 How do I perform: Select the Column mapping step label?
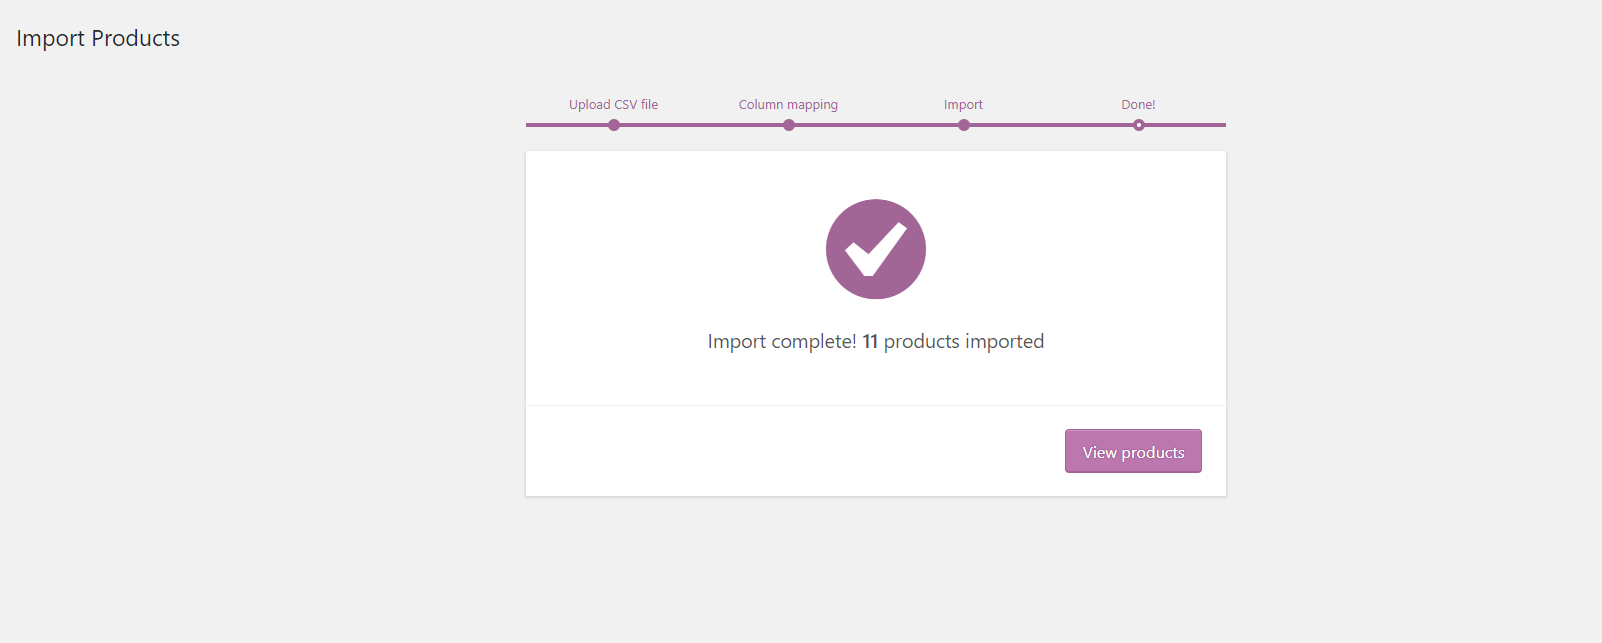pyautogui.click(x=788, y=104)
